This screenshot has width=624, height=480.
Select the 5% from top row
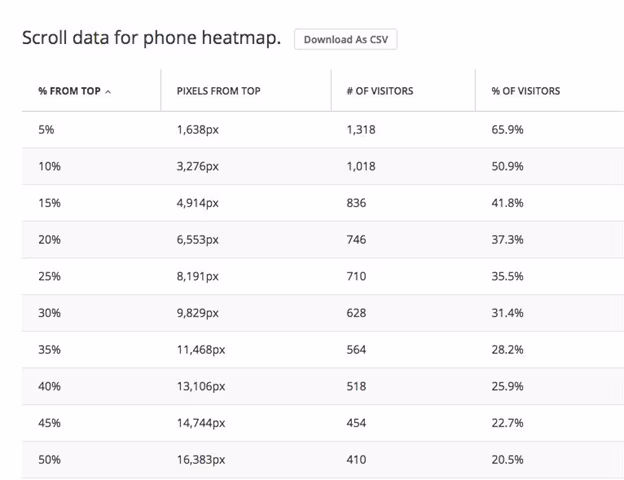click(323, 130)
